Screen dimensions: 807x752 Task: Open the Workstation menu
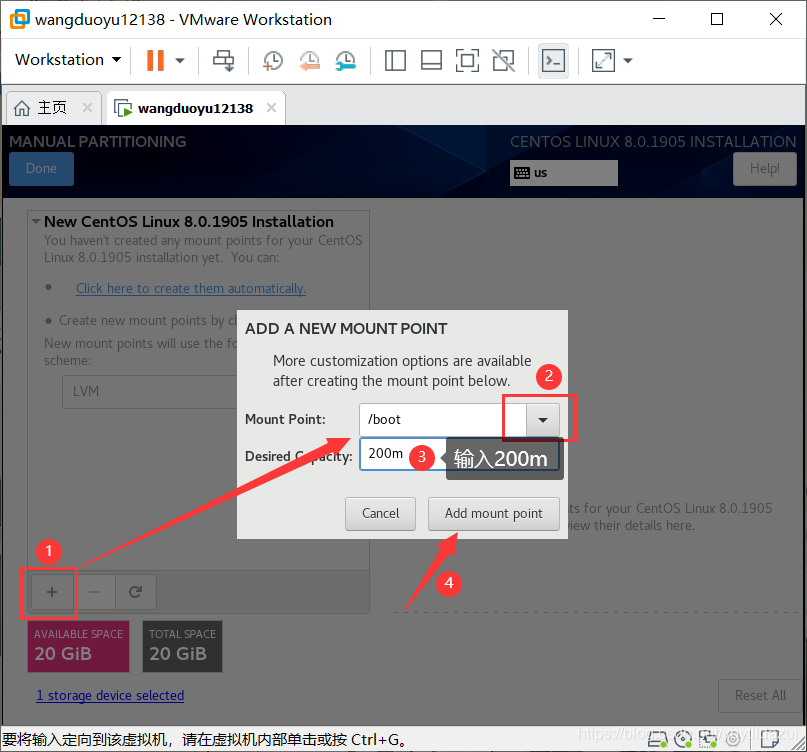point(68,60)
